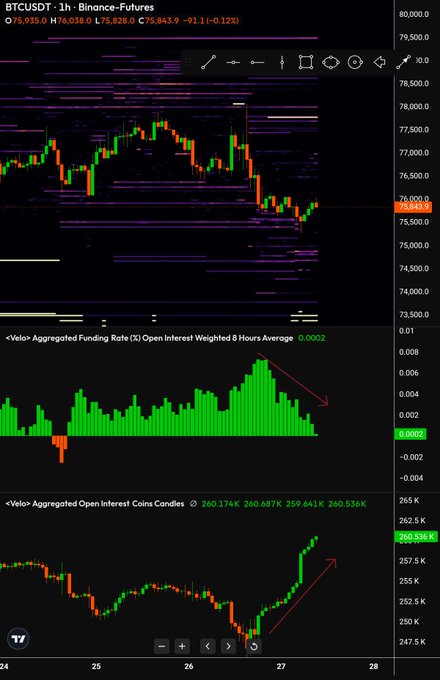This screenshot has width=440, height=680.
Task: Click the 74,000.0 price axis label
Action: (414, 291)
